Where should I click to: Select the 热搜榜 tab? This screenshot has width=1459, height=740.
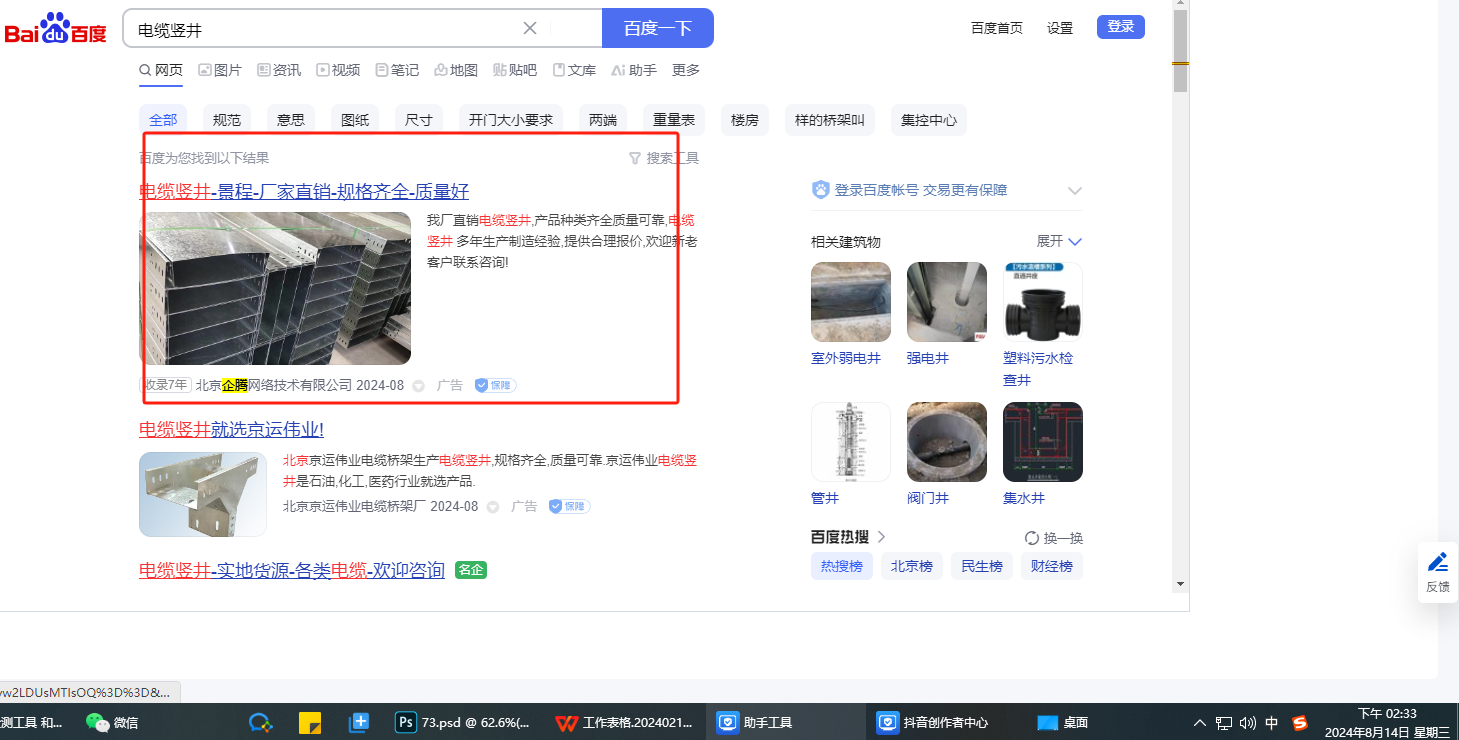coord(842,566)
